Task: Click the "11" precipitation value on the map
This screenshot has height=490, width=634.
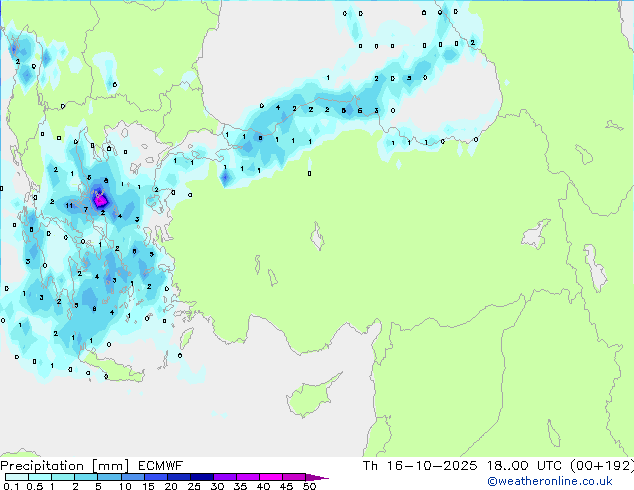Action: pyautogui.click(x=69, y=205)
